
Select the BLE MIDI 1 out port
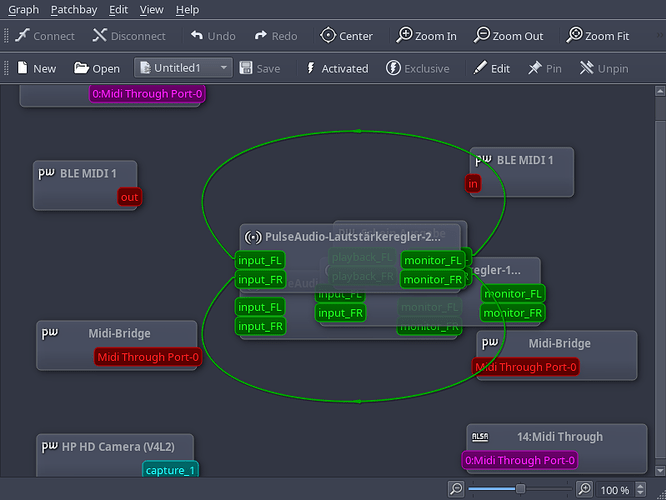tap(129, 197)
